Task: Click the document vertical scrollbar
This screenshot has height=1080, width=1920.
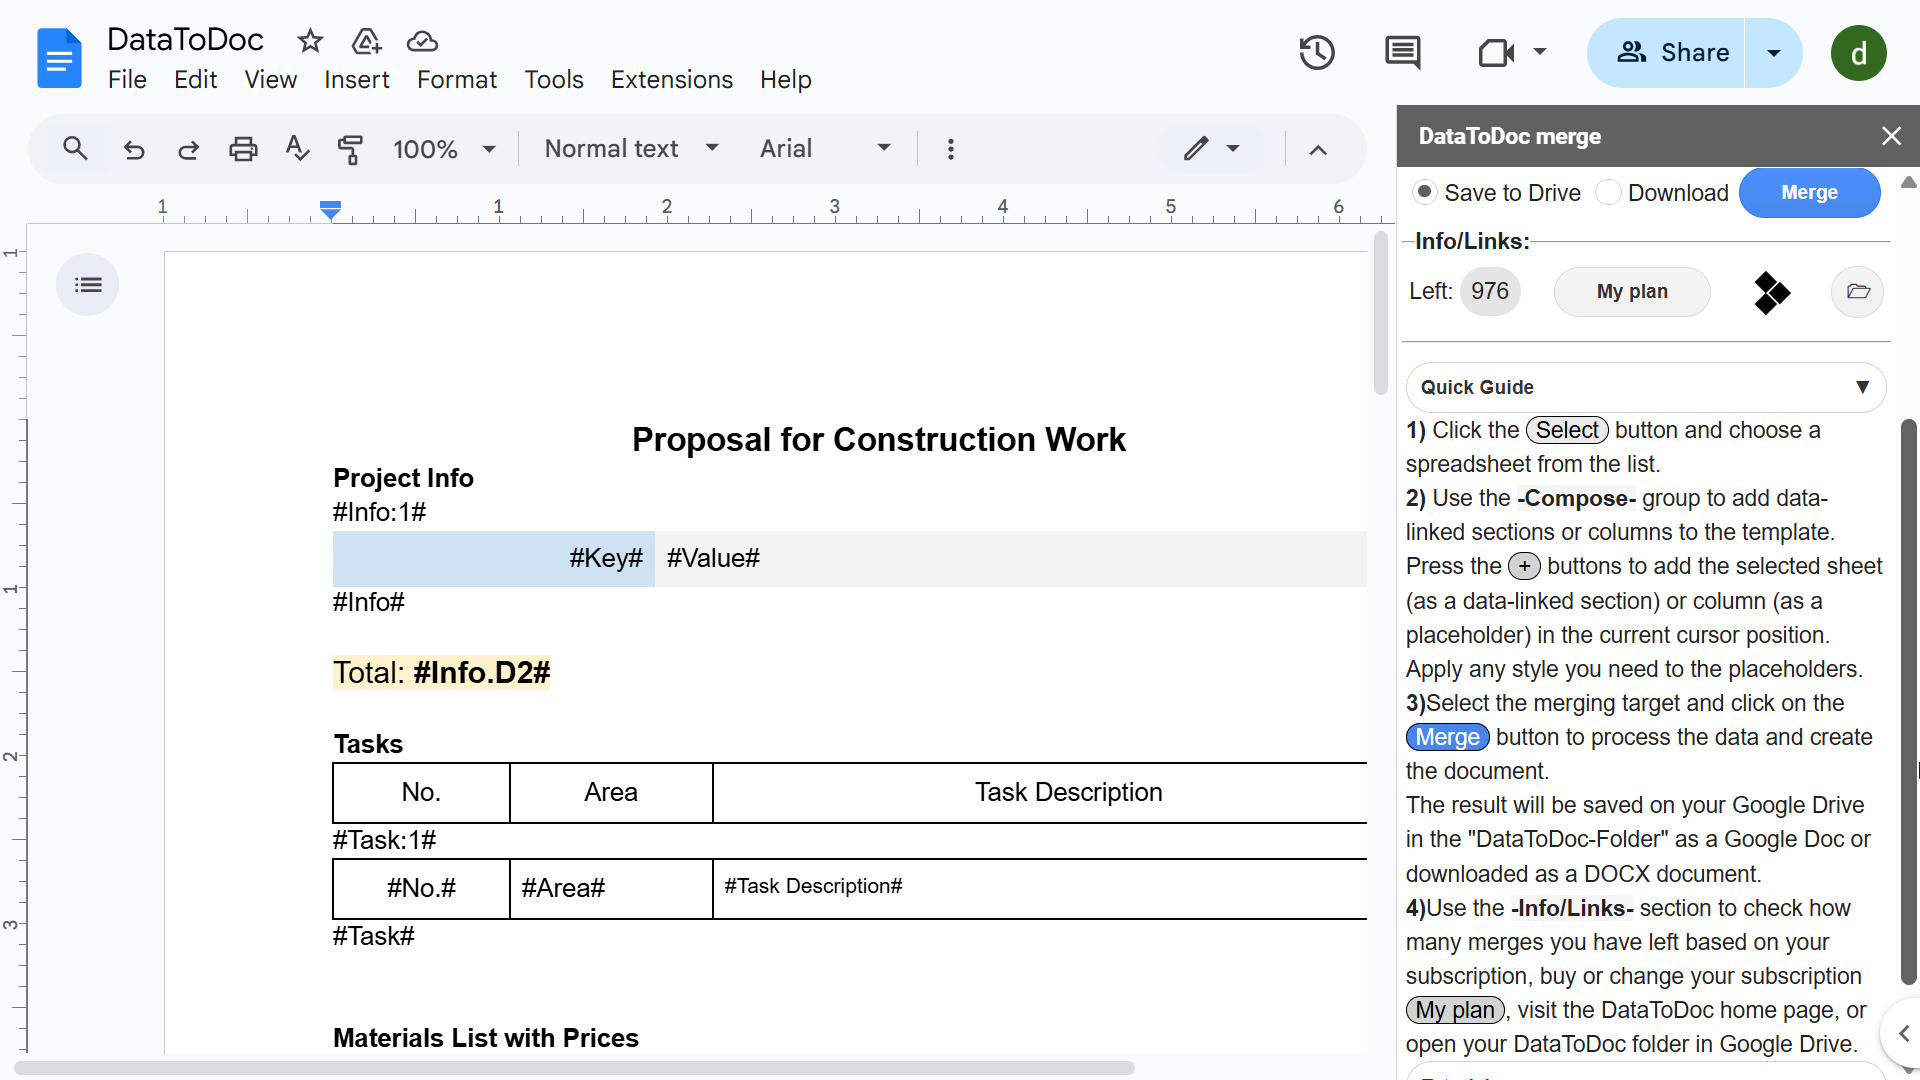Action: pos(1380,314)
